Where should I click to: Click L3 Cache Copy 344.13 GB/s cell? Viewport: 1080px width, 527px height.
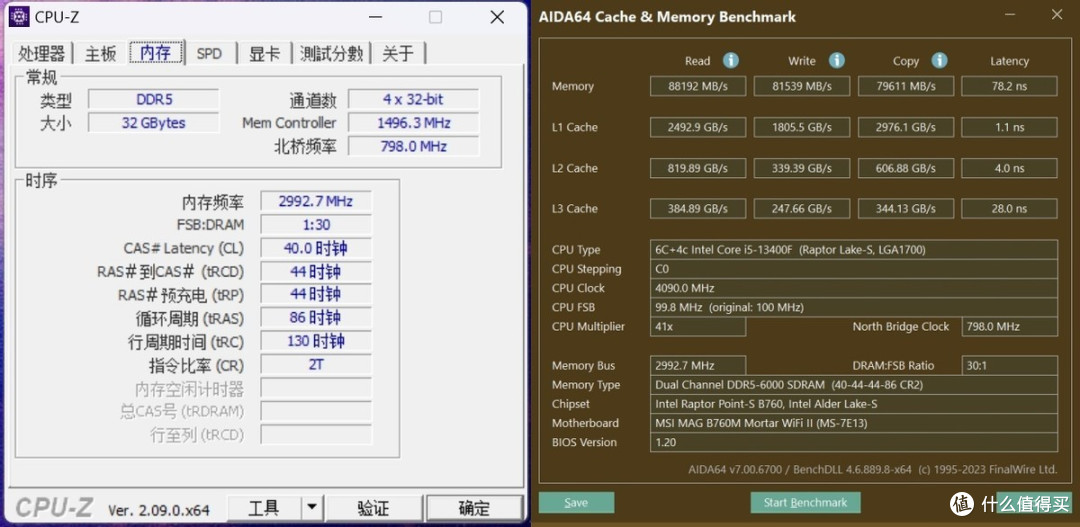tap(906, 208)
